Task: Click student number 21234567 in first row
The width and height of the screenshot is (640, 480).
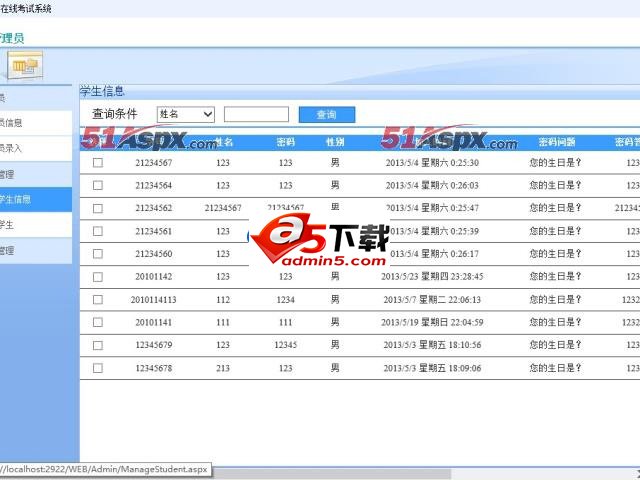Action: pyautogui.click(x=153, y=163)
